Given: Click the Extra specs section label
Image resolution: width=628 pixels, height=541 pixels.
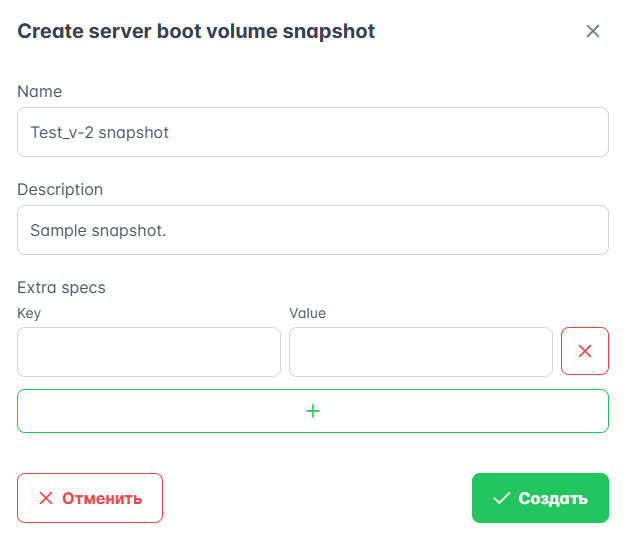Looking at the screenshot, I should [x=61, y=287].
